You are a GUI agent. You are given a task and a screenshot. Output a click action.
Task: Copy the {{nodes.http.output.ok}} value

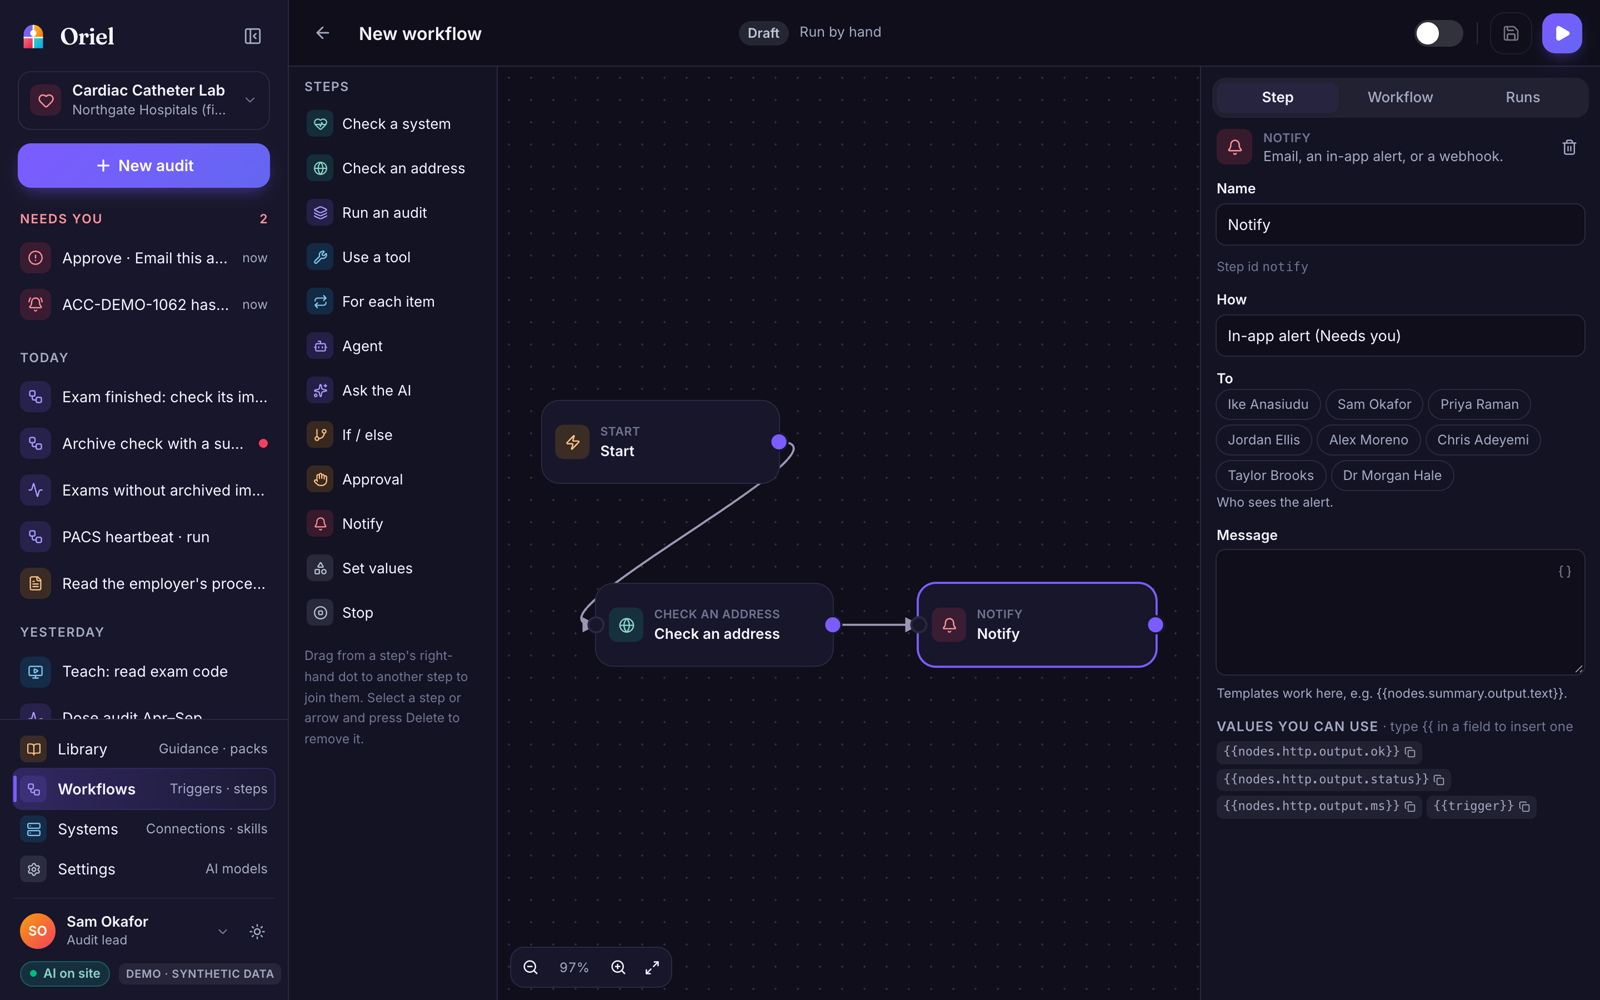click(x=1410, y=752)
